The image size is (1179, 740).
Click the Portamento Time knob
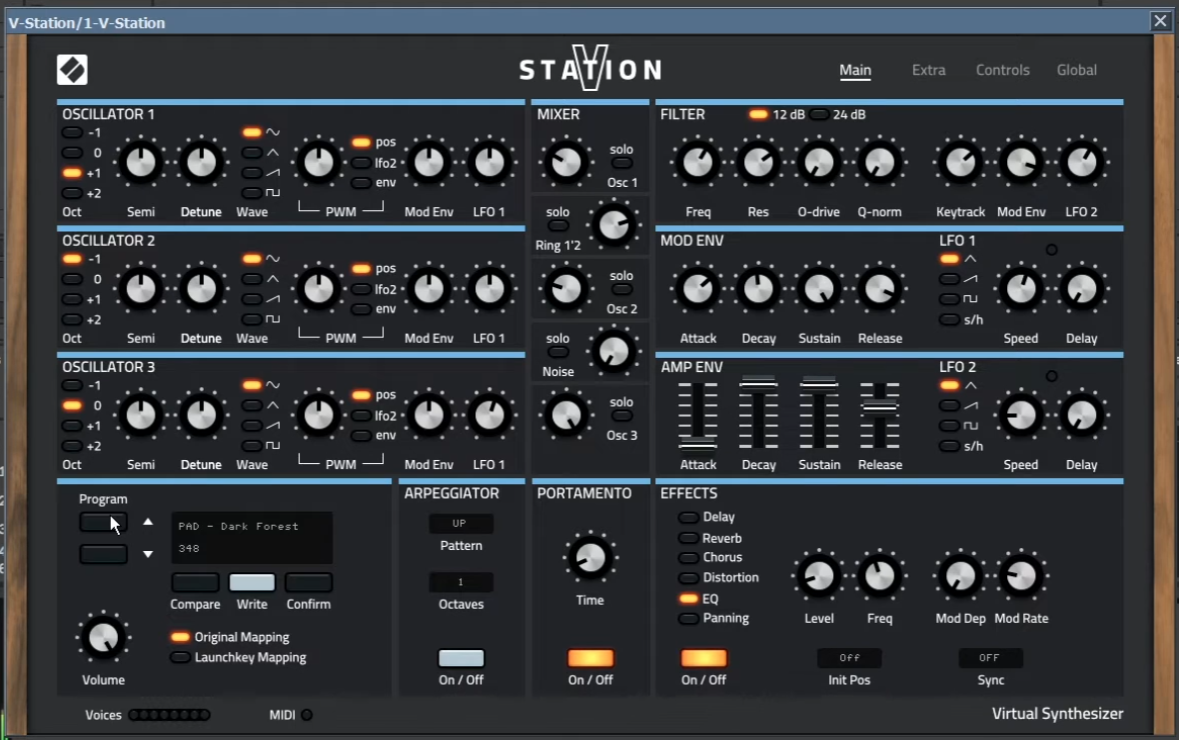590,558
